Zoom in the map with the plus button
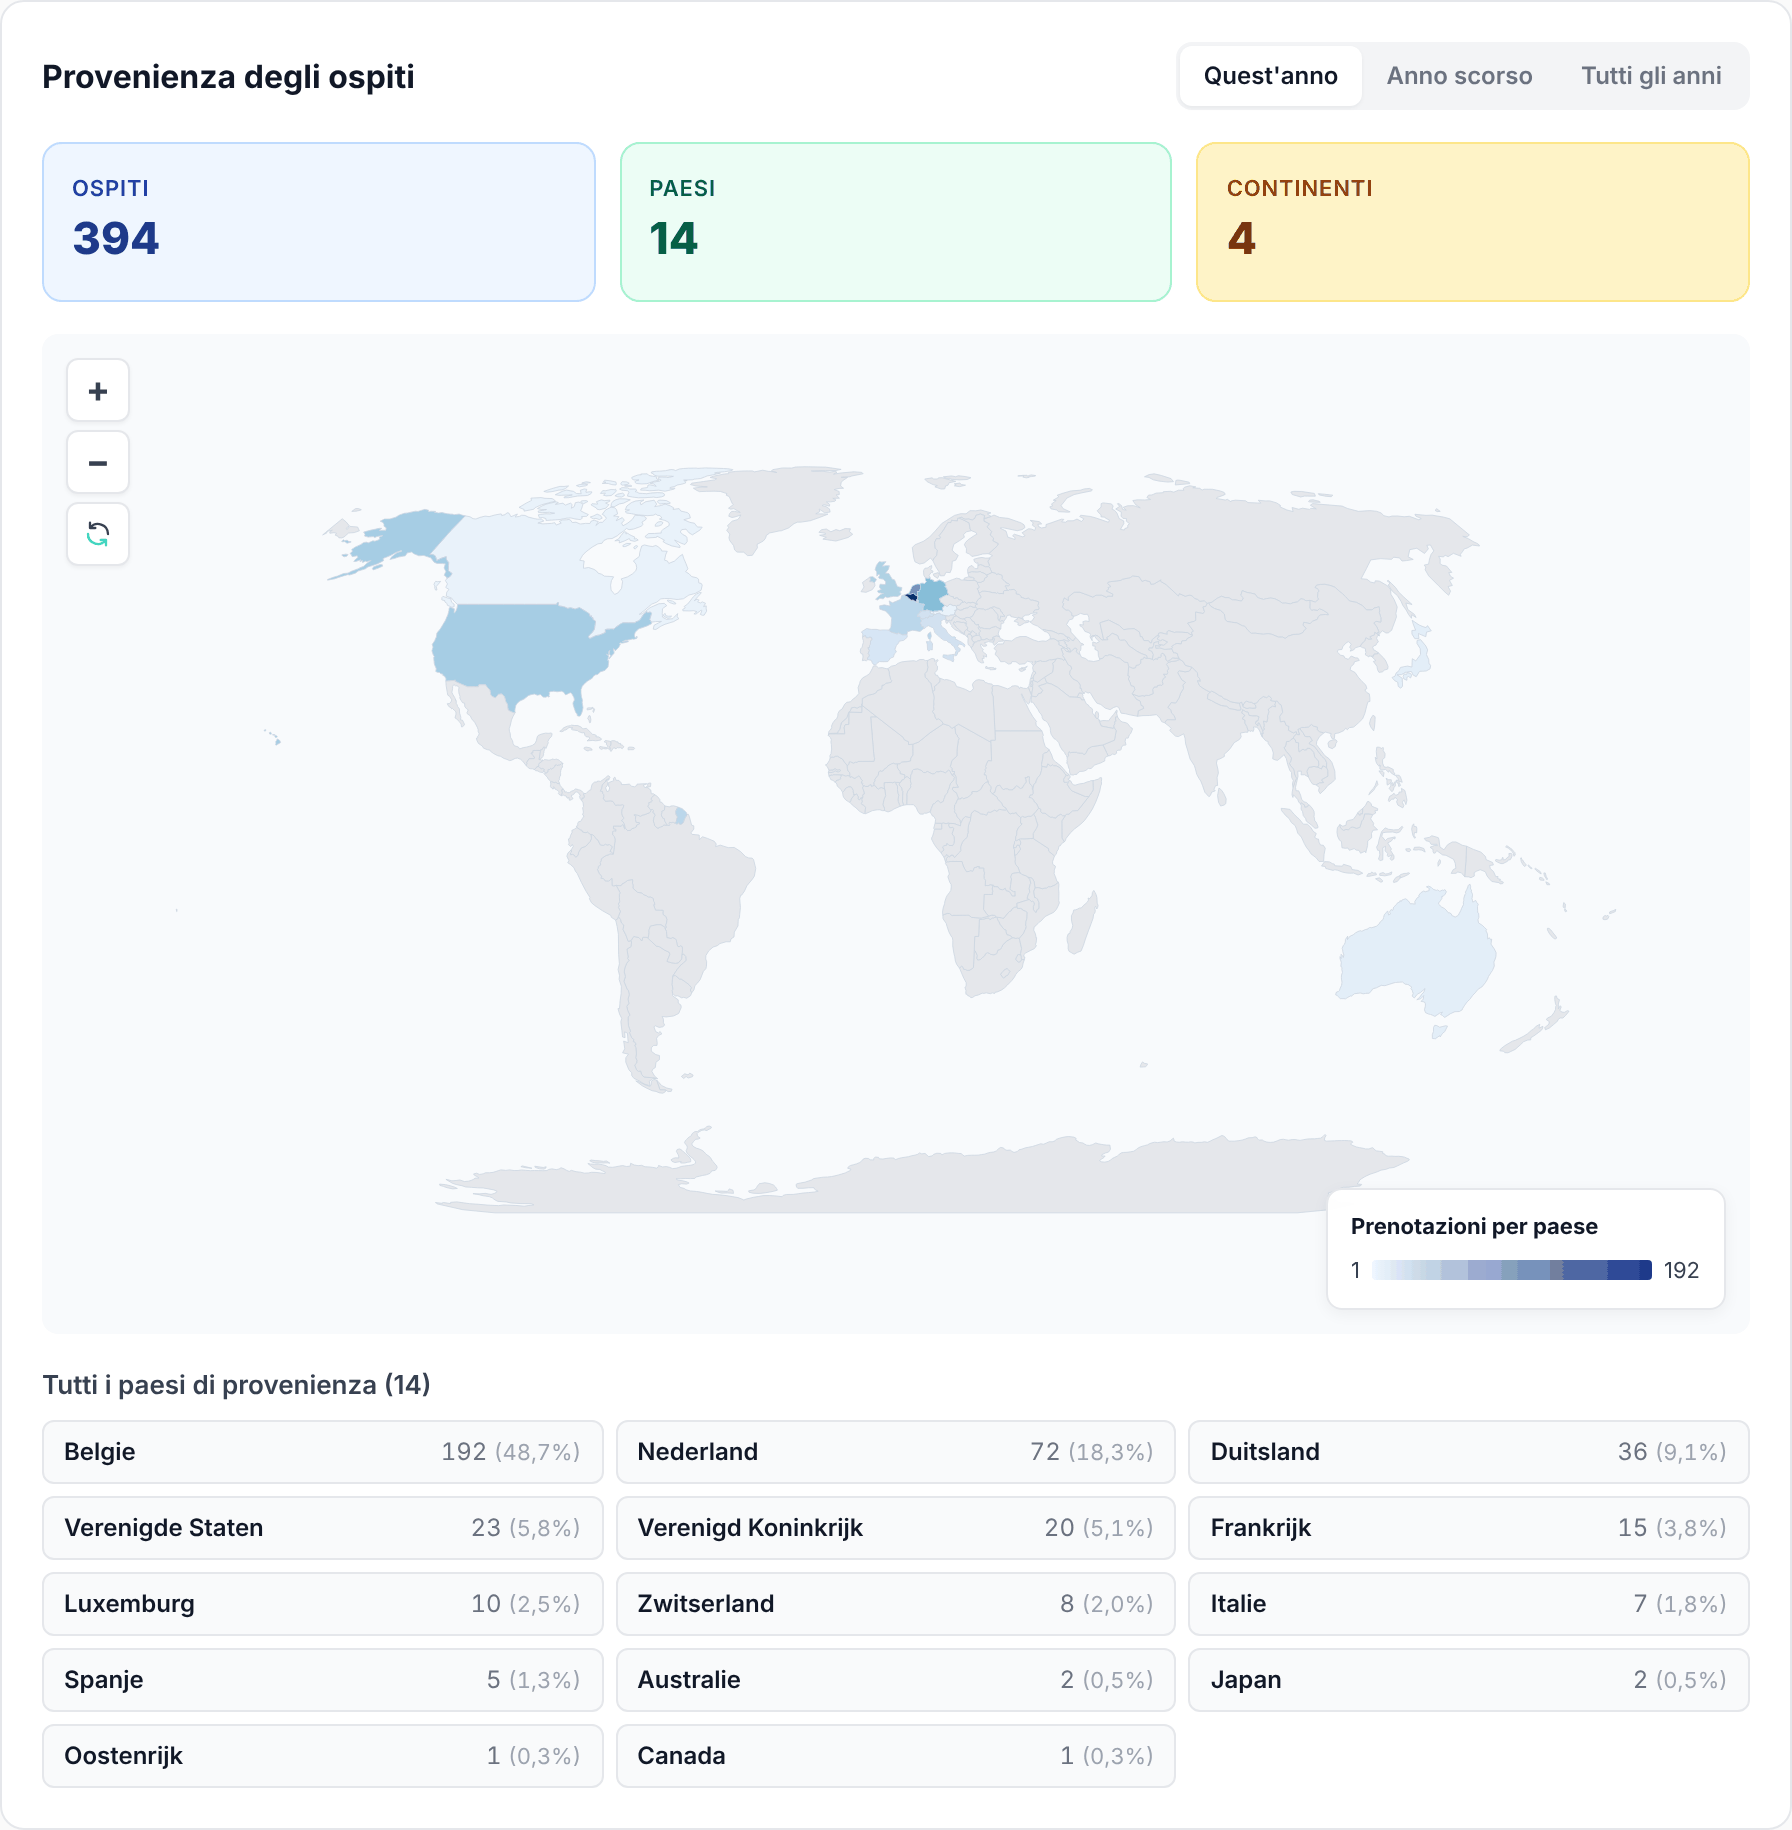The width and height of the screenshot is (1792, 1830). [98, 391]
